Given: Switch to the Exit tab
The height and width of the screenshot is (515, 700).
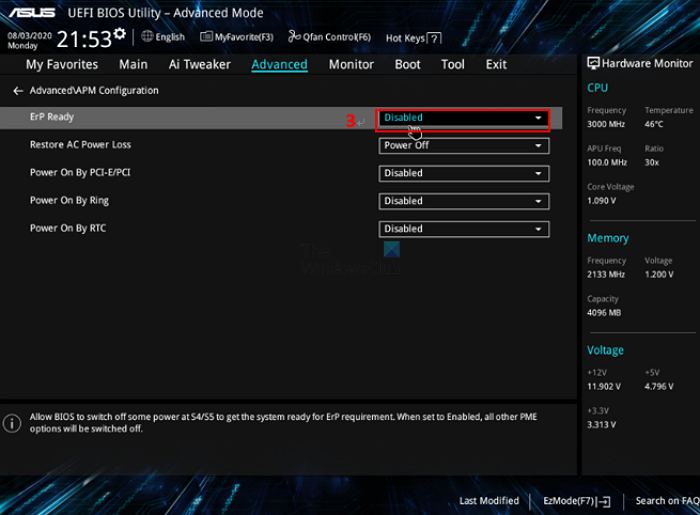Looking at the screenshot, I should 496,65.
